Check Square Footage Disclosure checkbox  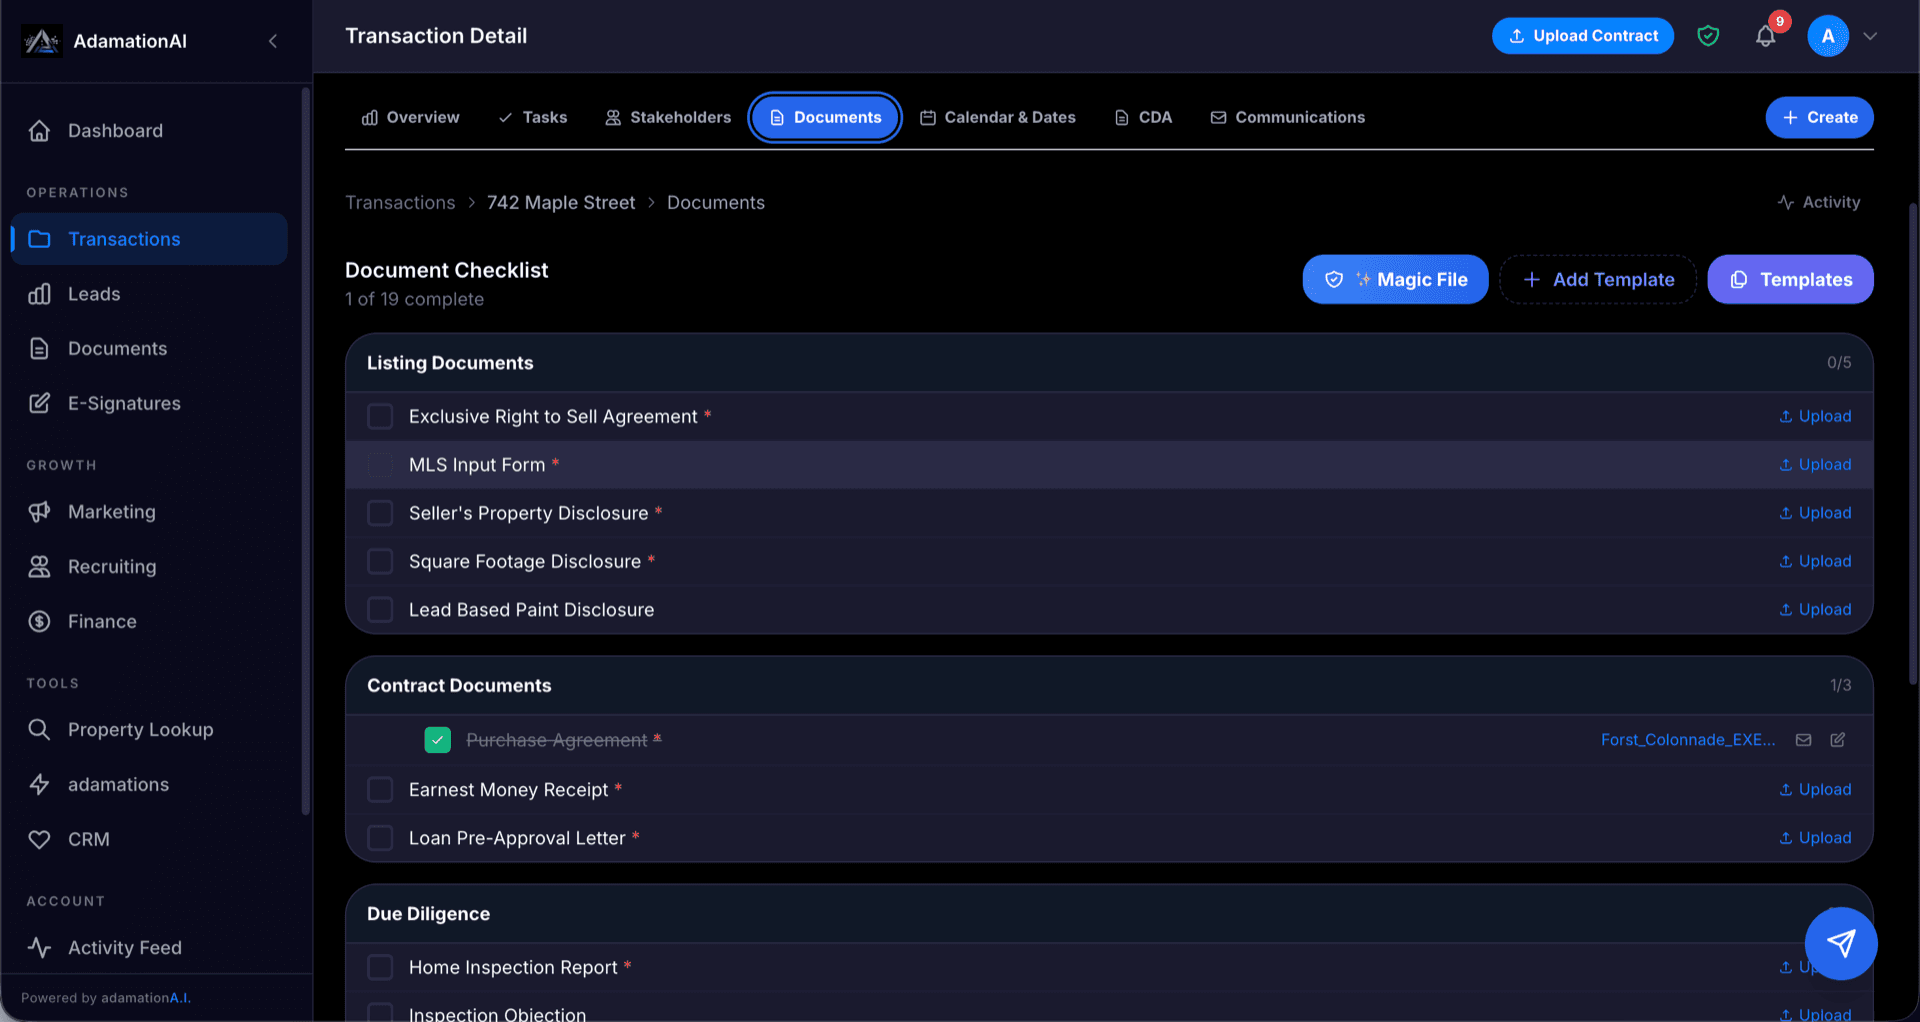[x=380, y=561]
